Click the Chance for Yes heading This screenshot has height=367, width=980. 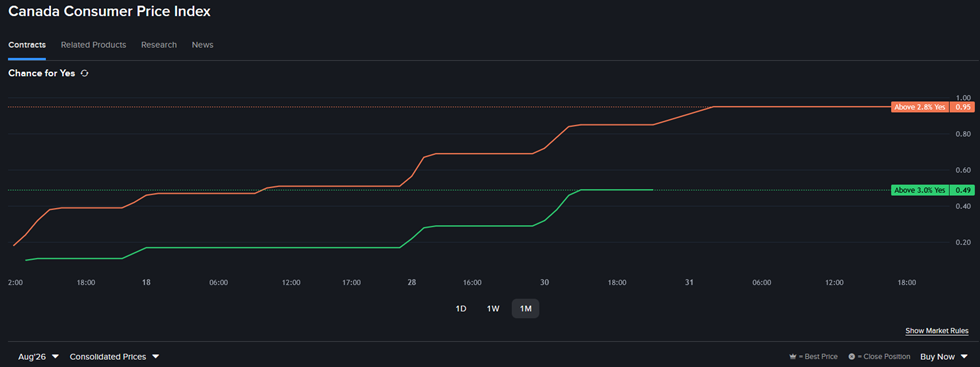pos(42,73)
